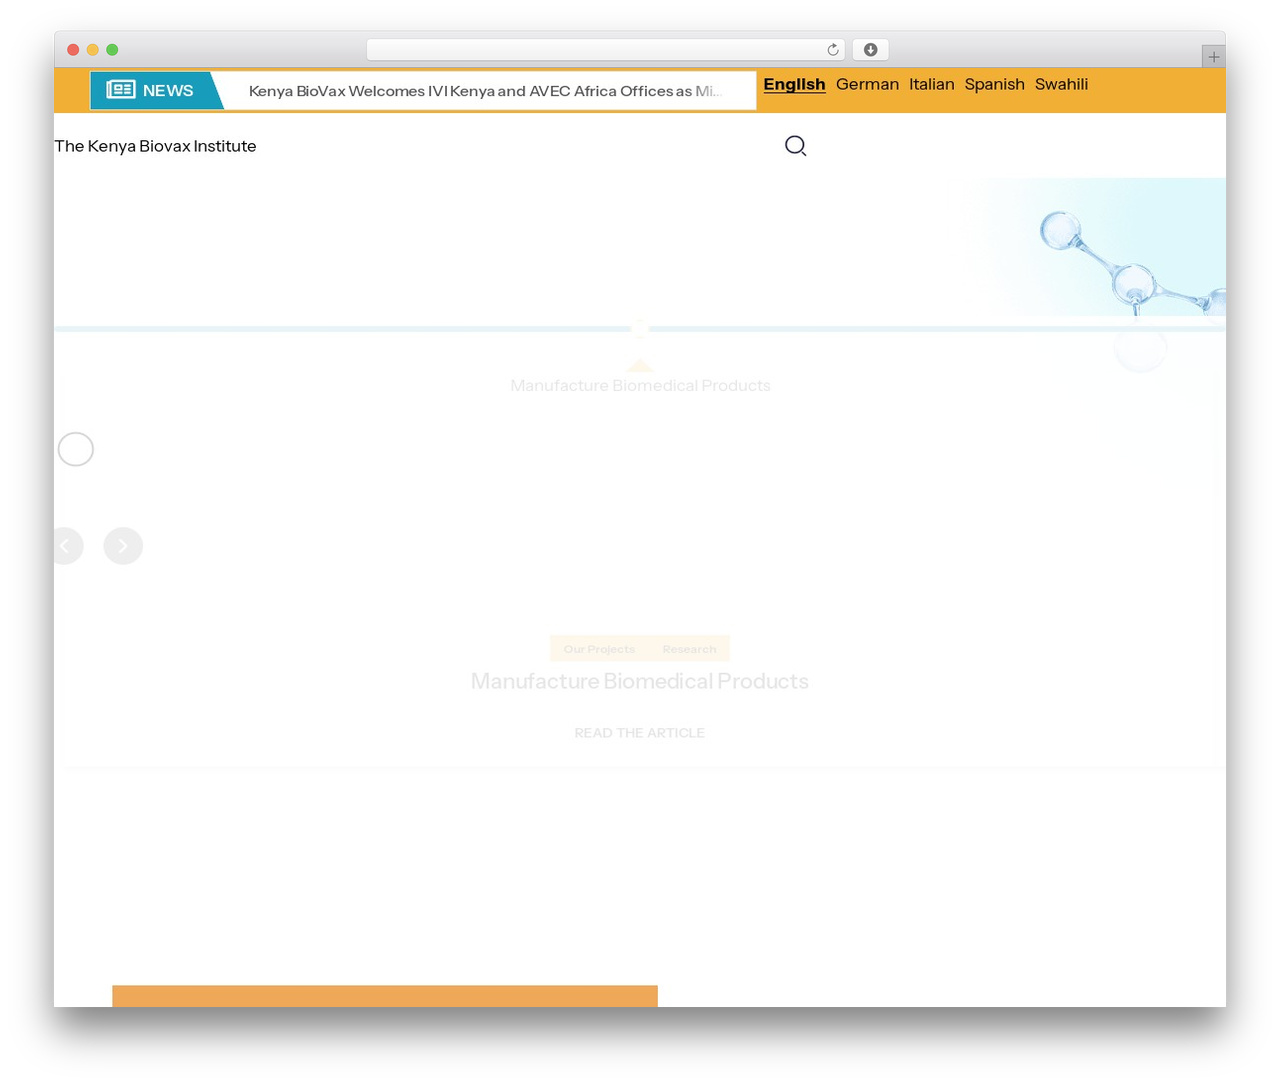Go to previous slide arrow
1280x1084 pixels.
[x=66, y=546]
